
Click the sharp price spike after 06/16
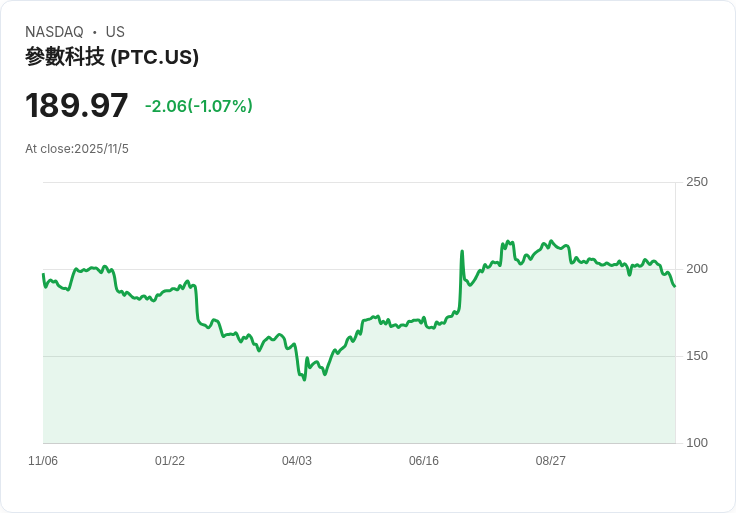pyautogui.click(x=462, y=252)
